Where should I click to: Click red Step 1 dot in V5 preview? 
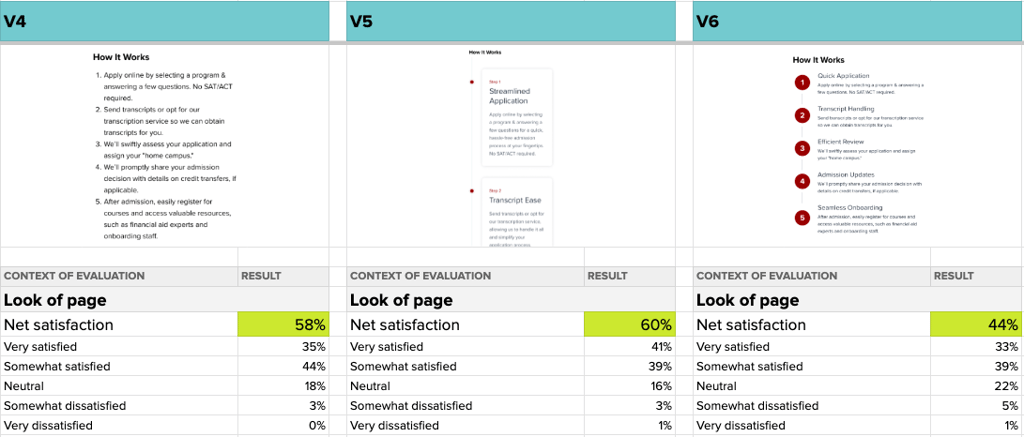471,82
